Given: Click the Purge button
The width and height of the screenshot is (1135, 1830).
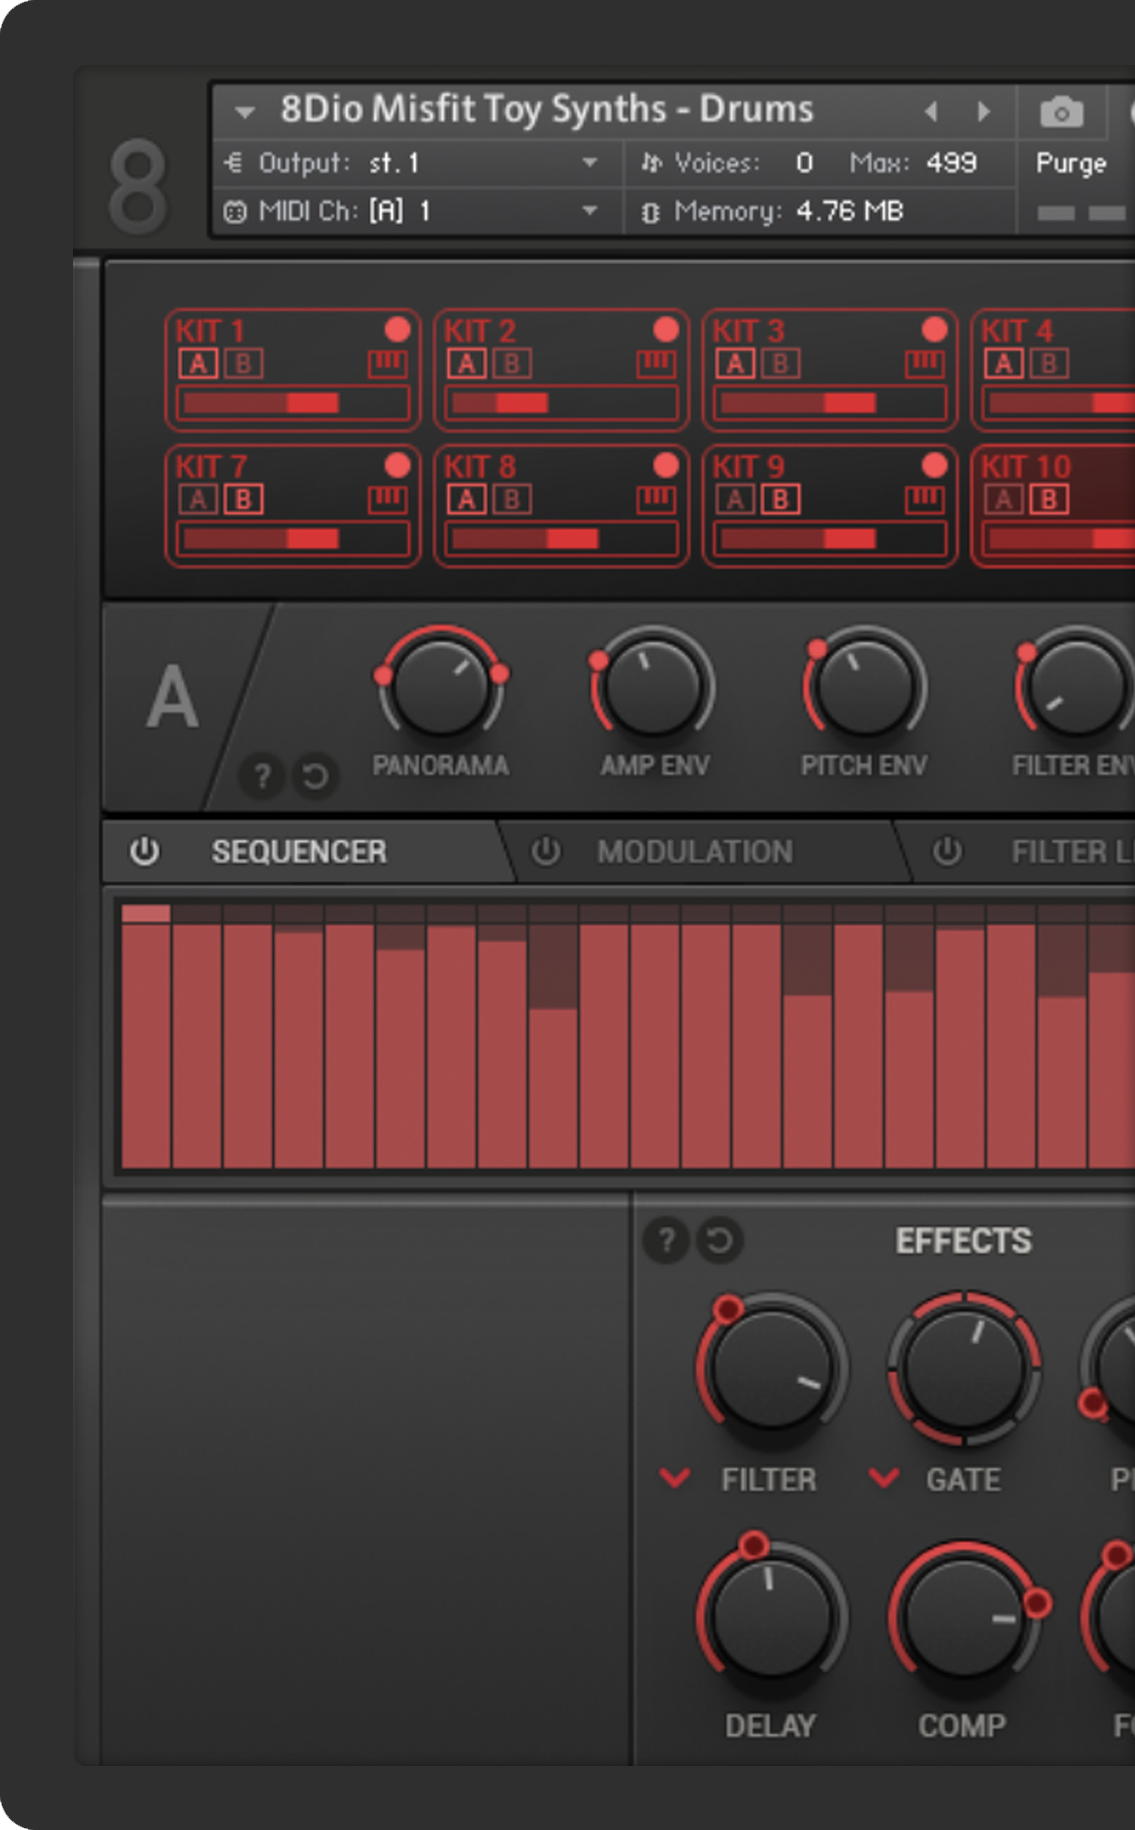Looking at the screenshot, I should (x=1070, y=163).
